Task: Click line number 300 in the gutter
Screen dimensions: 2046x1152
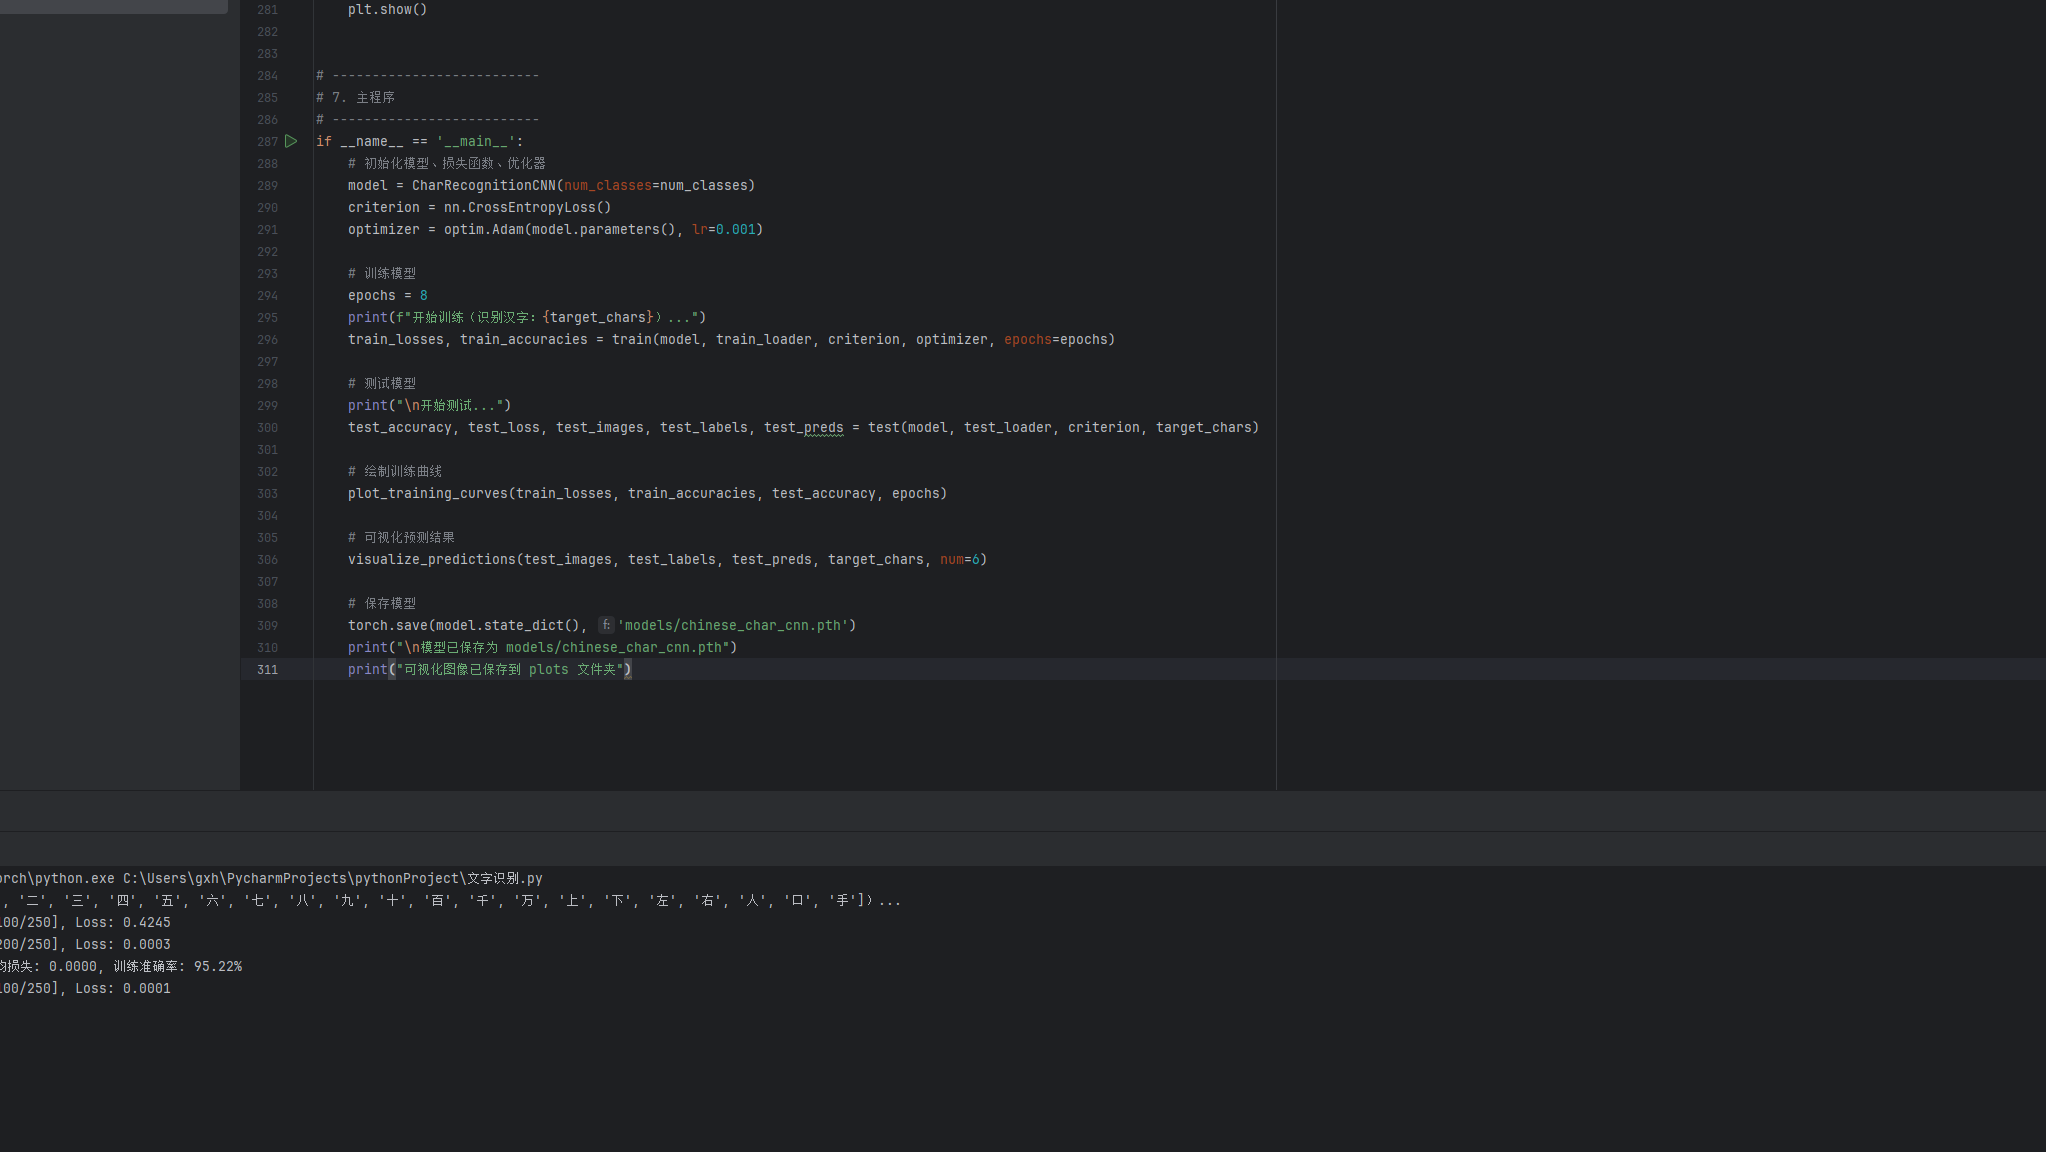Action: click(x=267, y=428)
